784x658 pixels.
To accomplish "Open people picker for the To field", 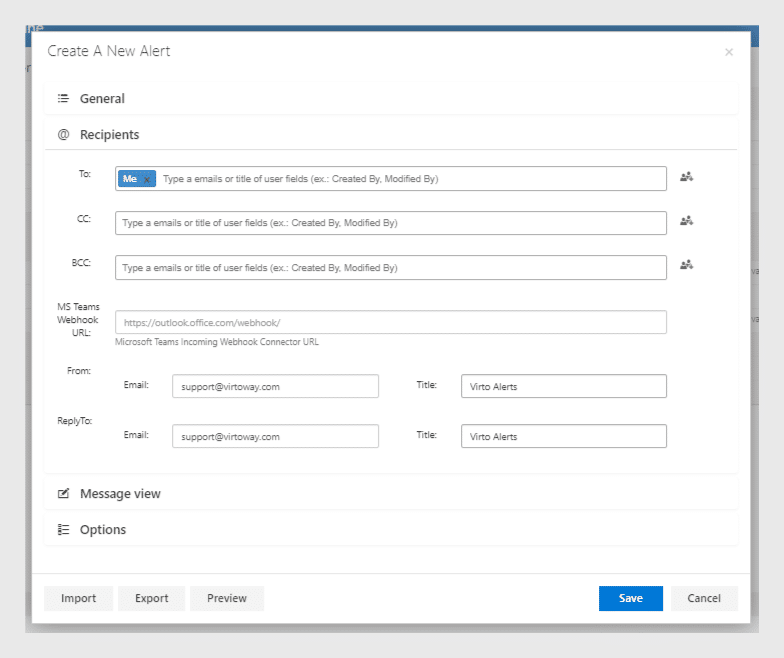I will [686, 177].
